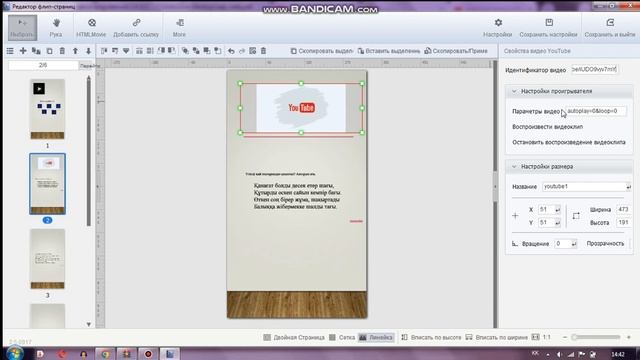Viewport: 640px width, 360px height.
Task: Click the taskbar clock 14:42
Action: coord(618,354)
